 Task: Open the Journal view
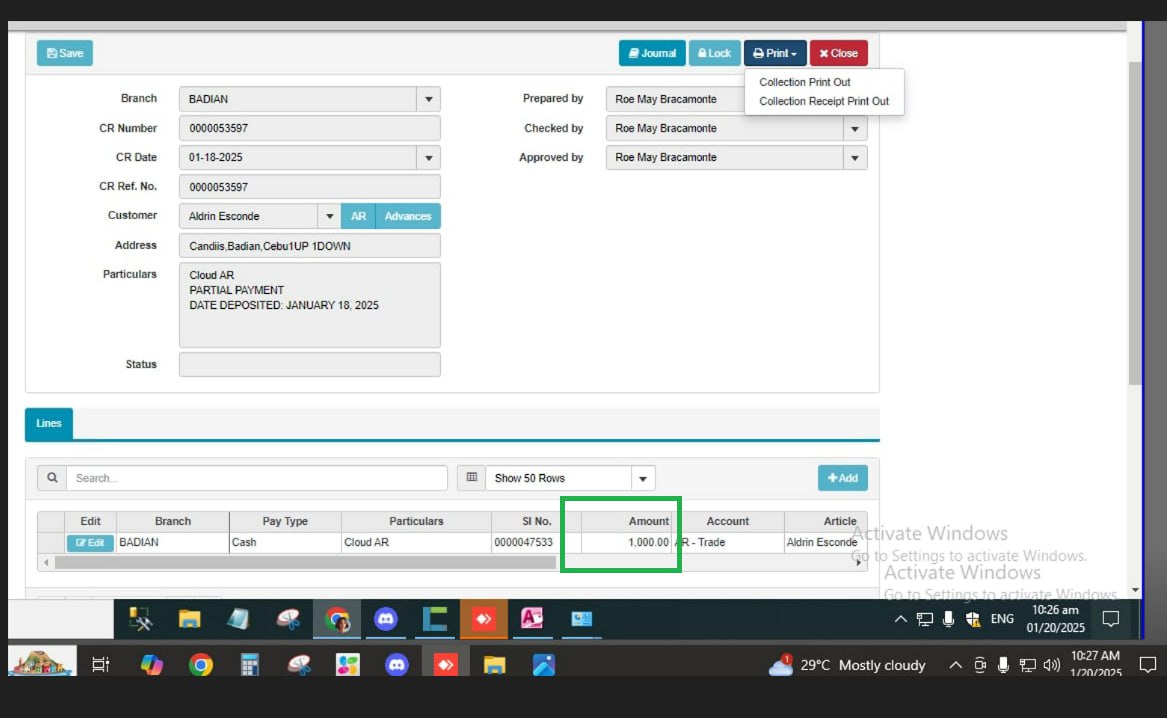652,53
